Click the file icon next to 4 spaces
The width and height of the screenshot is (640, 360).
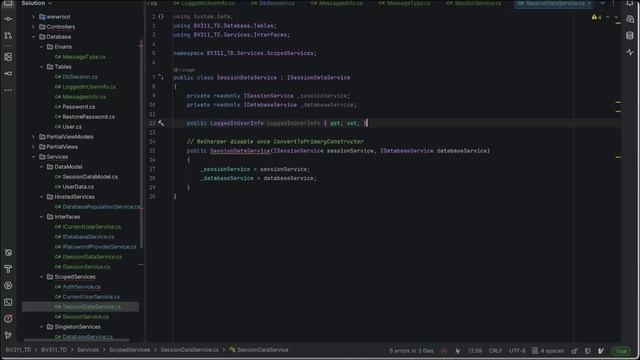pos(535,351)
